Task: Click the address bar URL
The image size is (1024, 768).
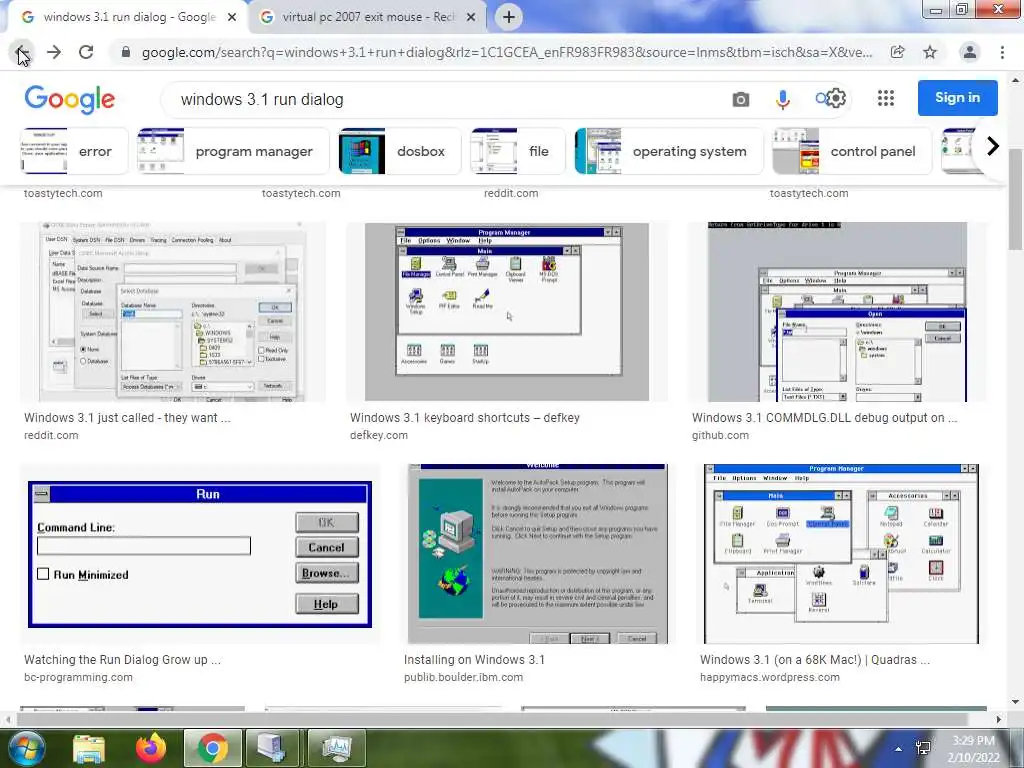Action: coord(507,52)
